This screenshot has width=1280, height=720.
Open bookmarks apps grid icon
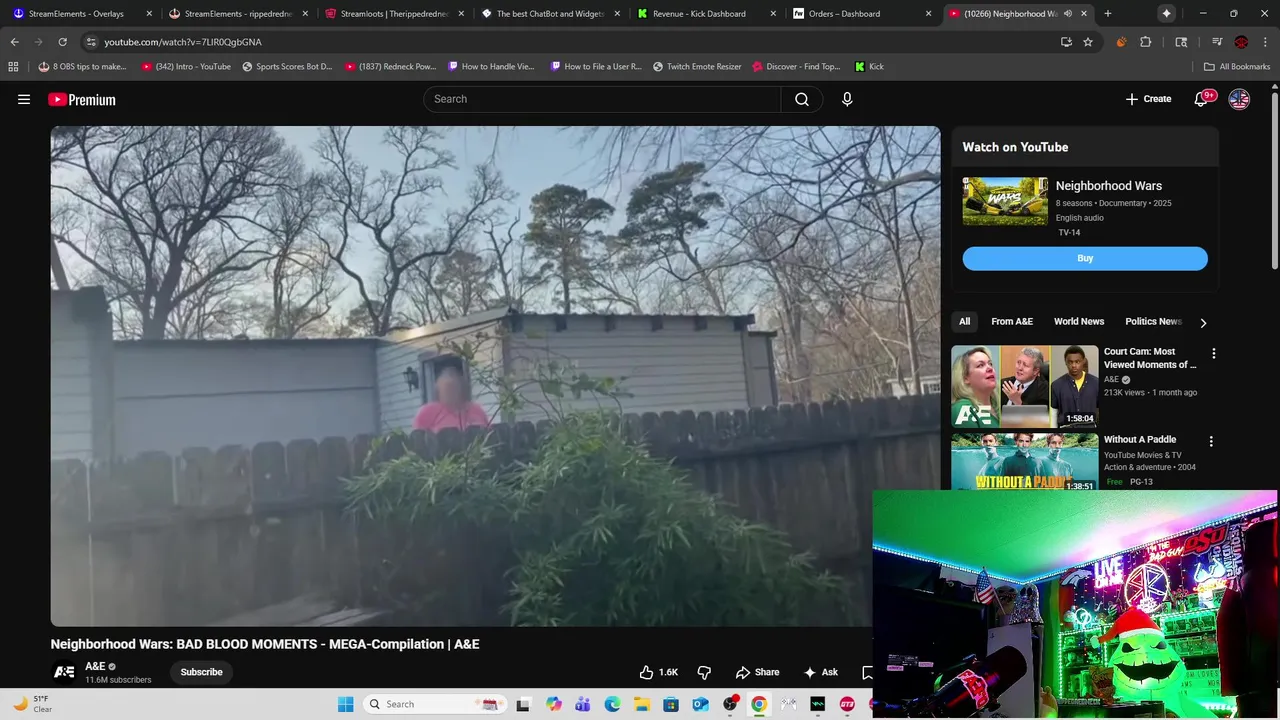tap(13, 67)
